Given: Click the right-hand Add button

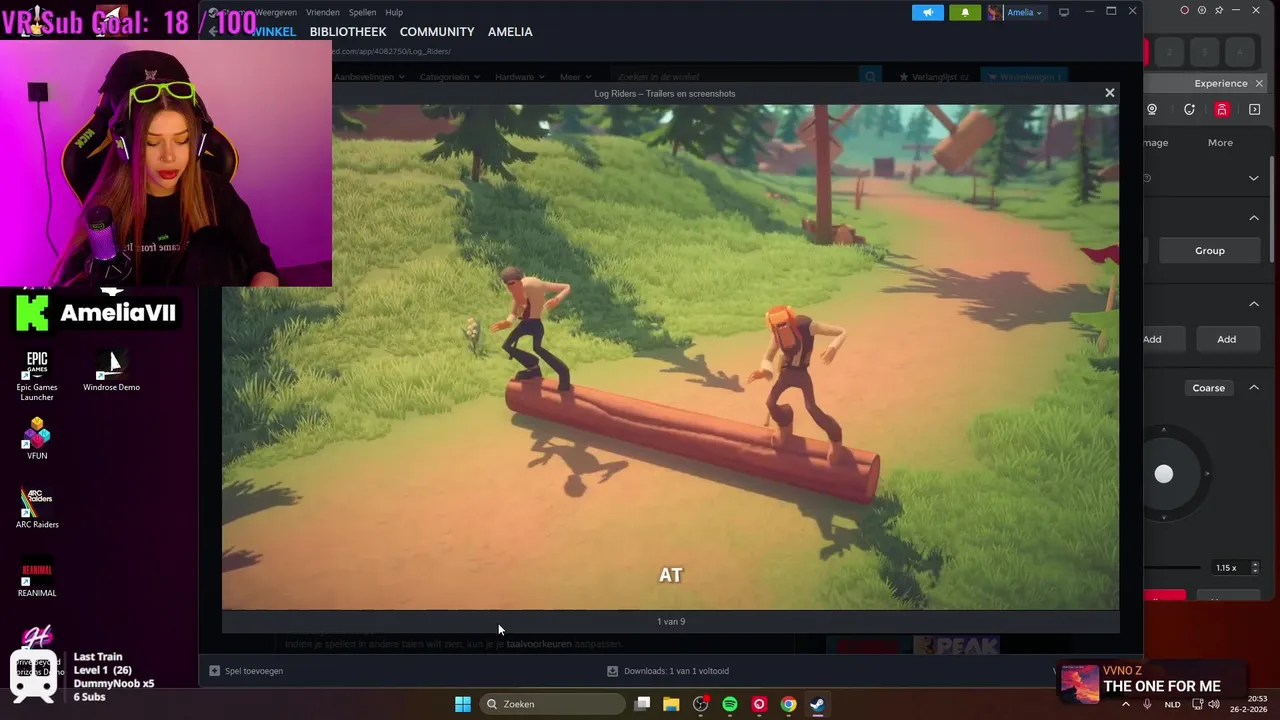Looking at the screenshot, I should pos(1226,339).
